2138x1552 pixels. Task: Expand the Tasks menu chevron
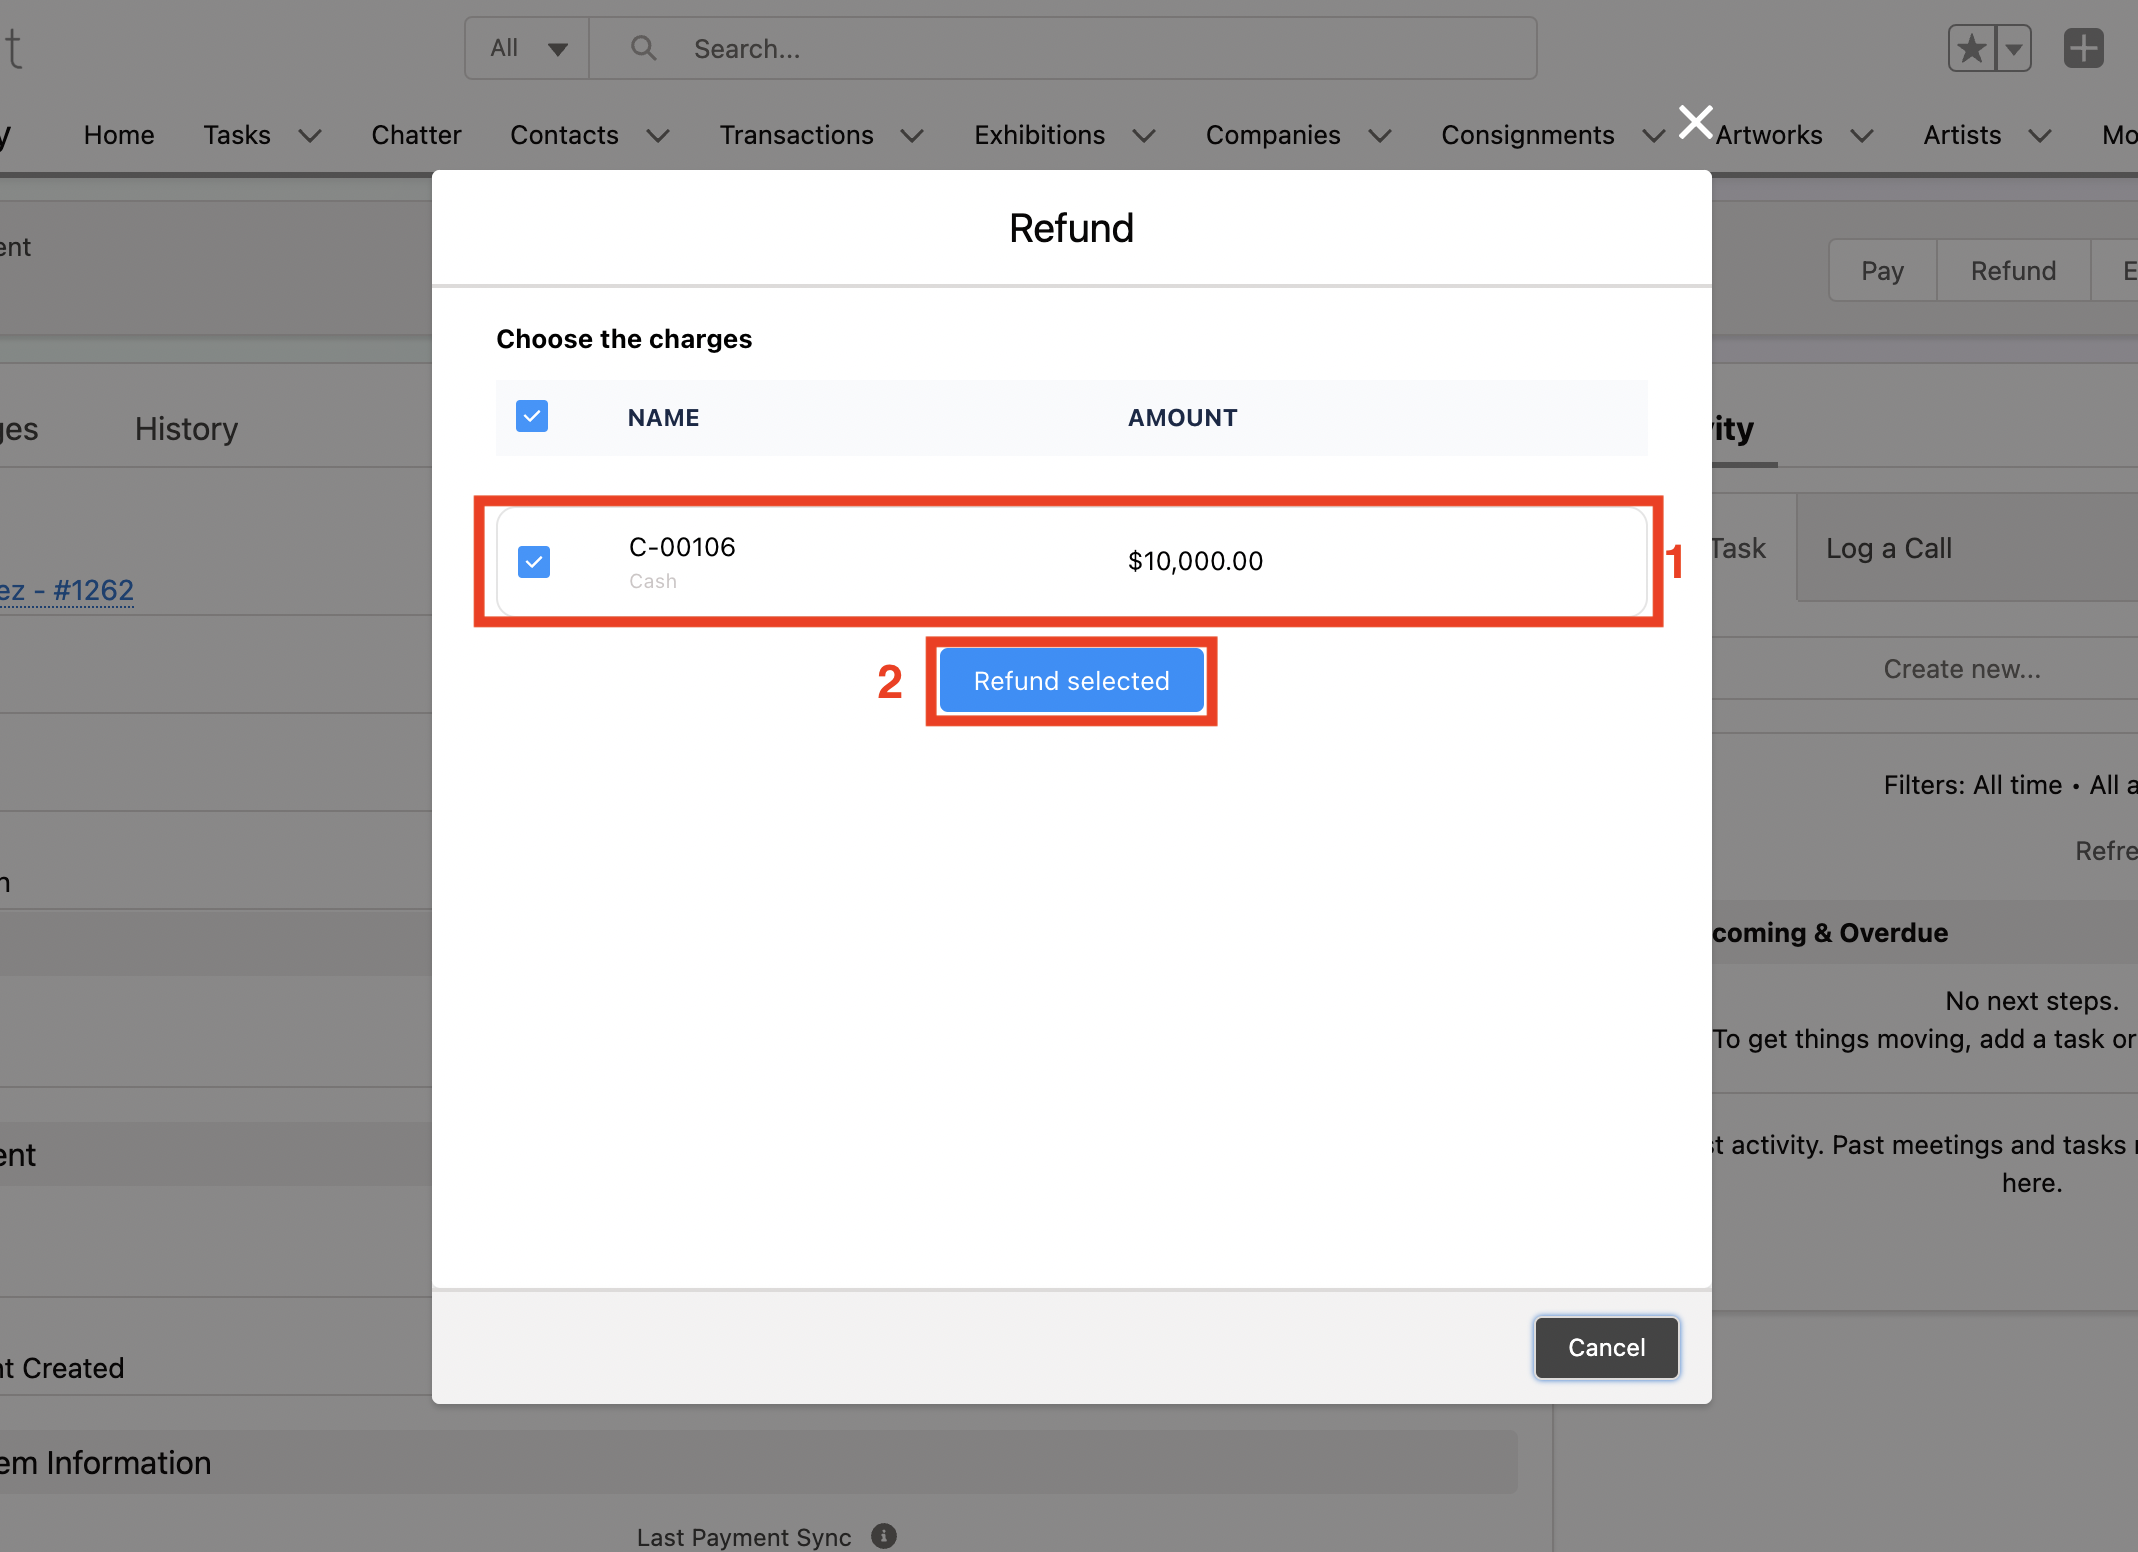(310, 136)
